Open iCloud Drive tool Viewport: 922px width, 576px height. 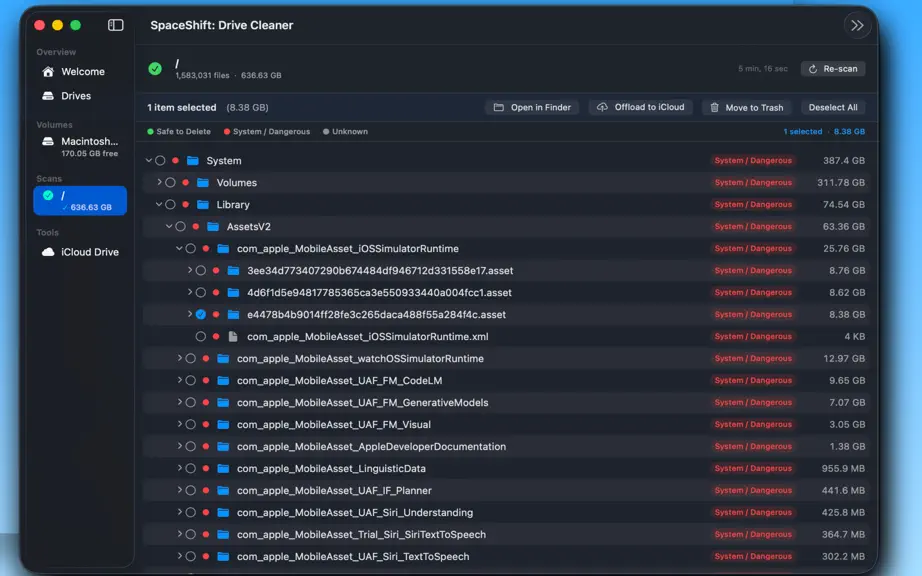80,252
